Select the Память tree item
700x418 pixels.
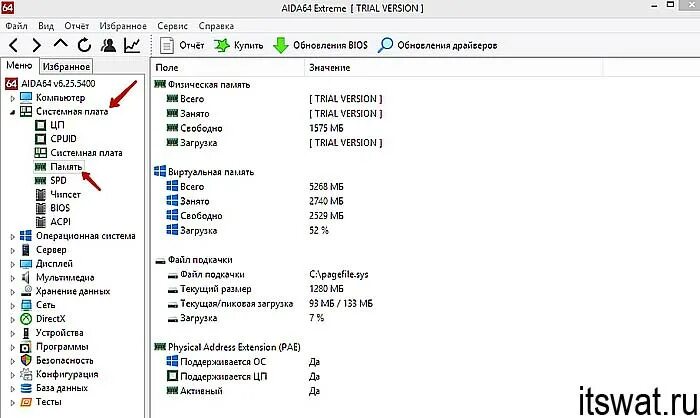(66, 167)
